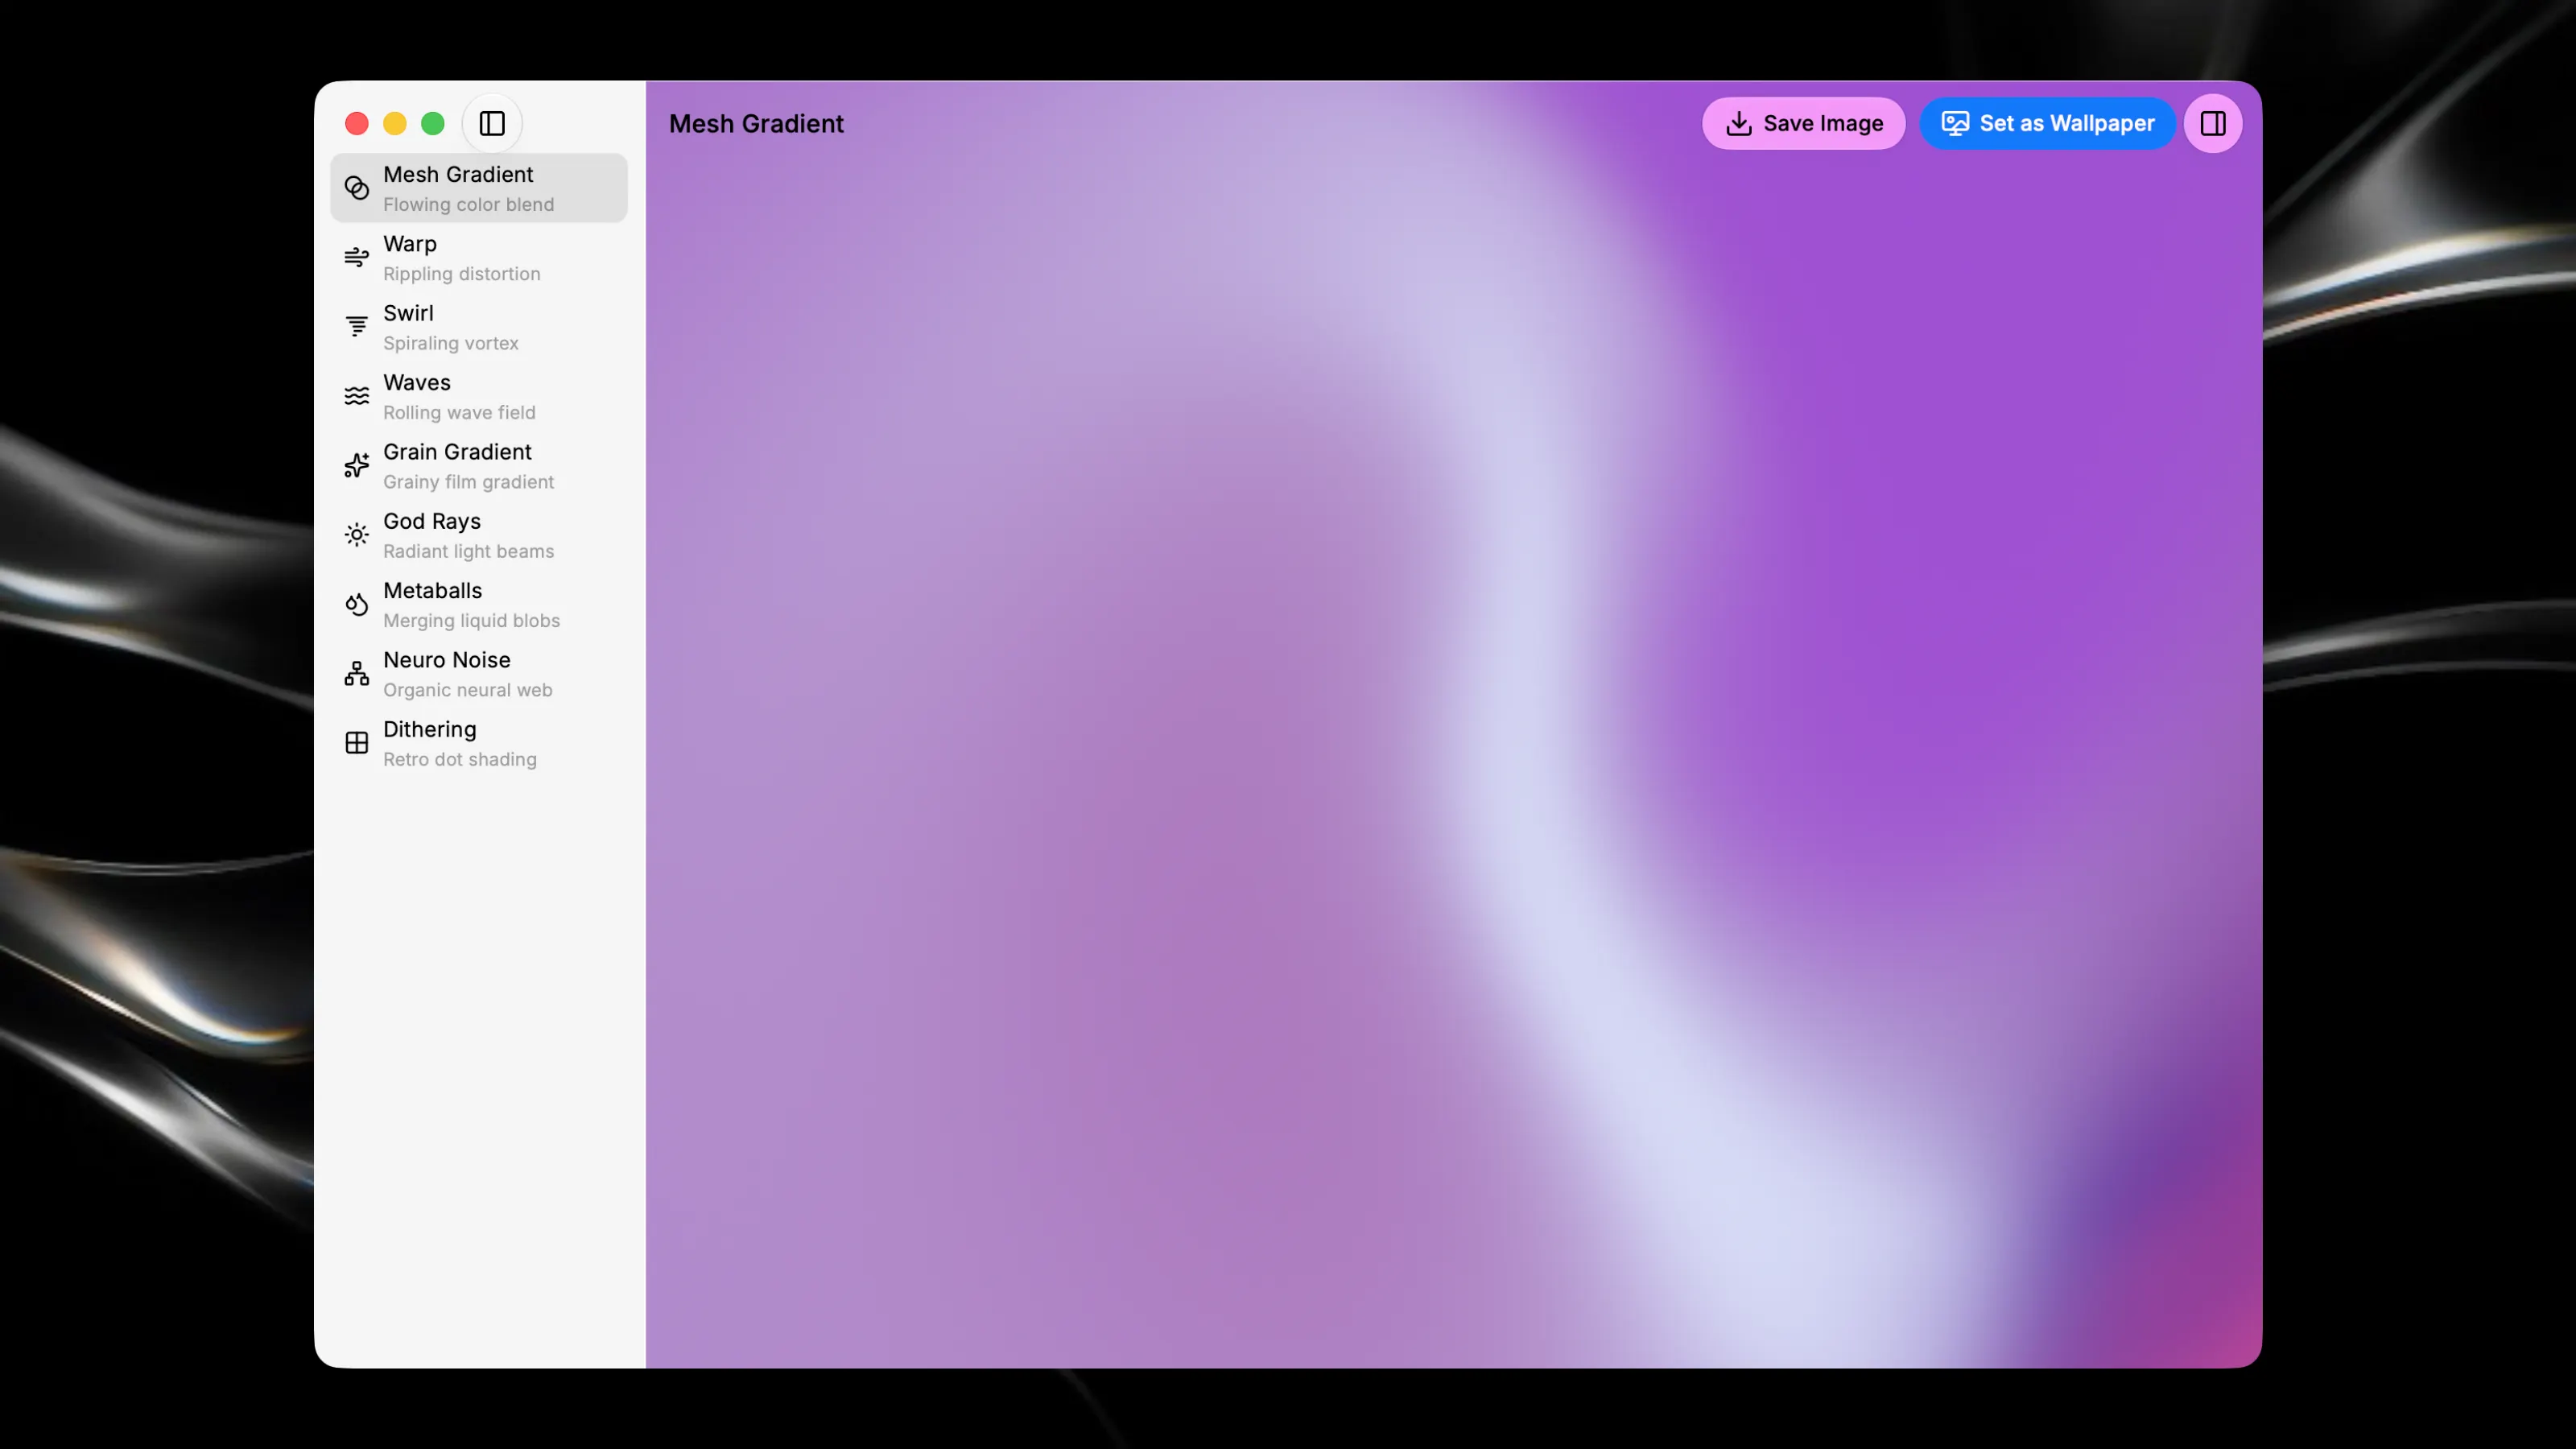Viewport: 2576px width, 1449px height.
Task: Select the Warp shader item
Action: (x=479, y=258)
